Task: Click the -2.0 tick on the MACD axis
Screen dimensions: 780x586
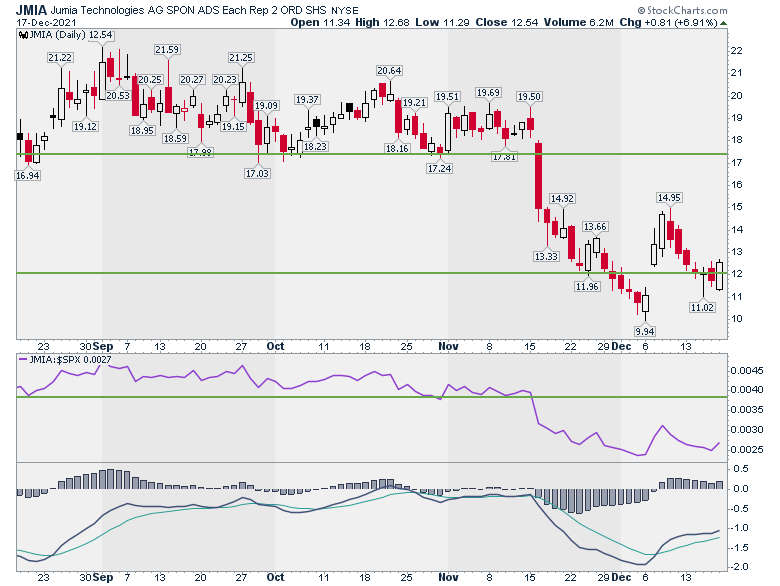Action: (x=741, y=567)
